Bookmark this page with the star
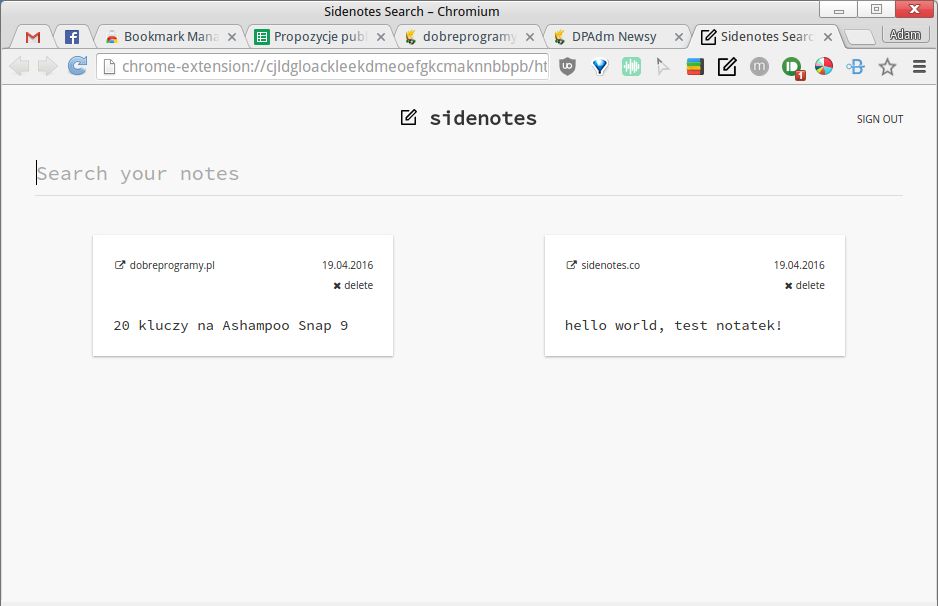The width and height of the screenshot is (938, 606). 887,66
